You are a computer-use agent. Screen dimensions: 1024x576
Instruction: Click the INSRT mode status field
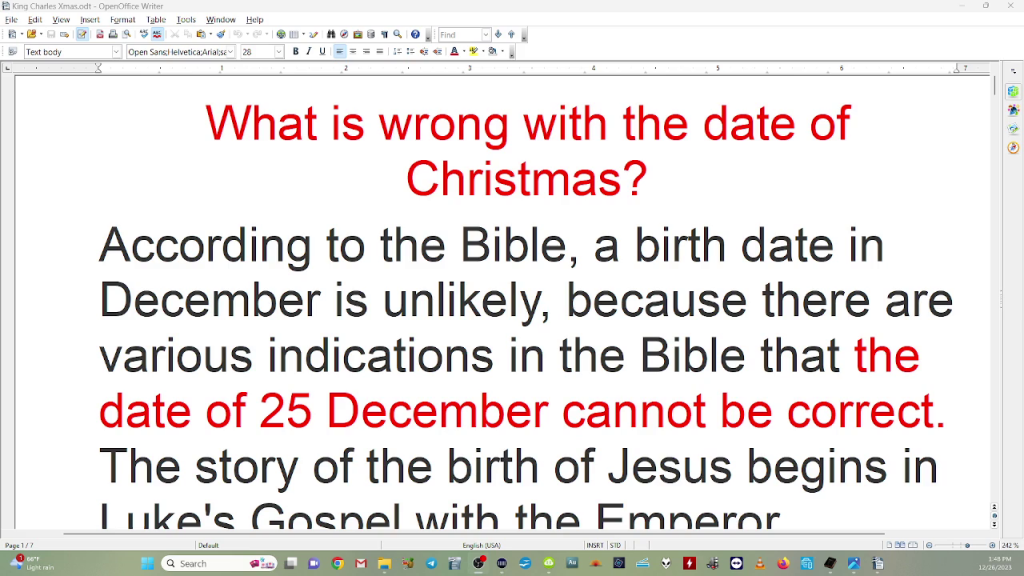(x=595, y=545)
